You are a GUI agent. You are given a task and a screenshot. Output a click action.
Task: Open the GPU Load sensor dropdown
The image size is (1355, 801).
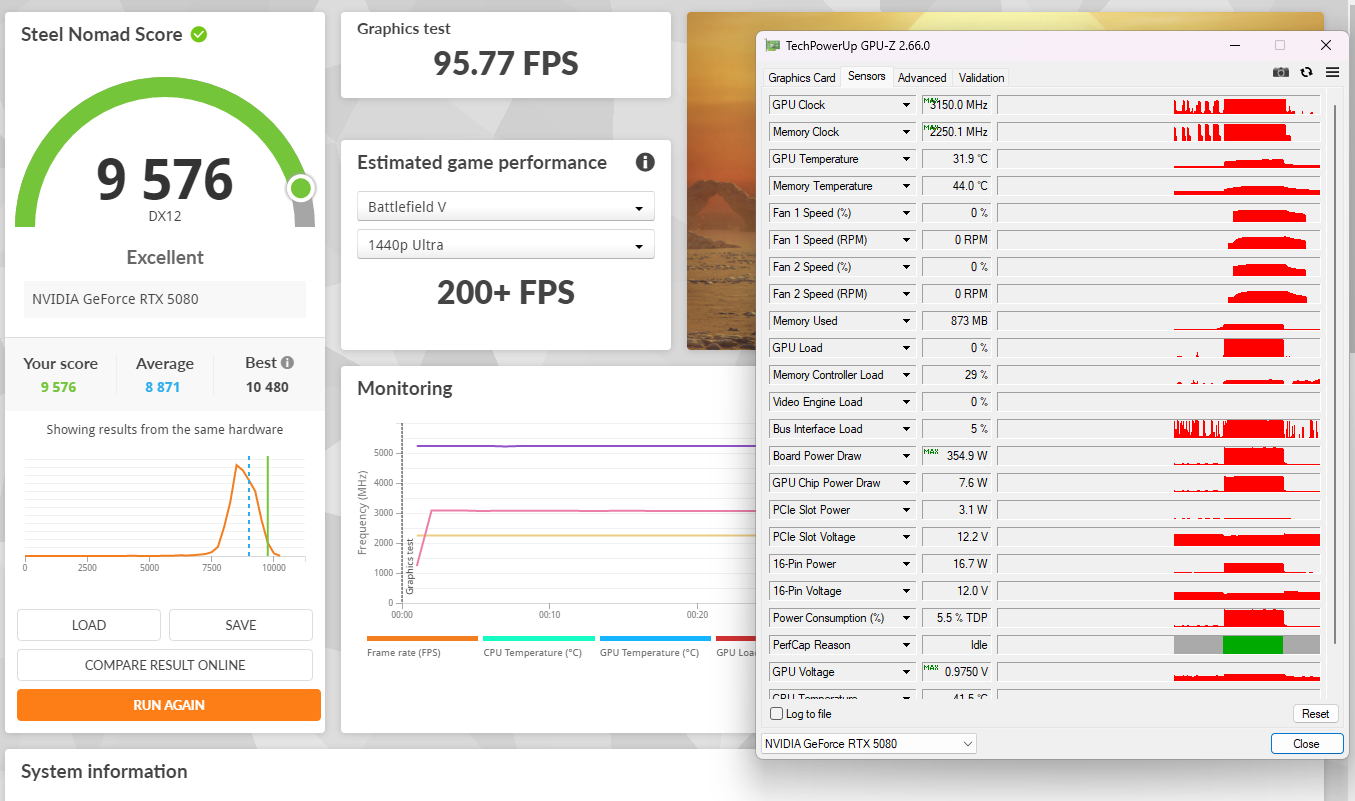[907, 348]
